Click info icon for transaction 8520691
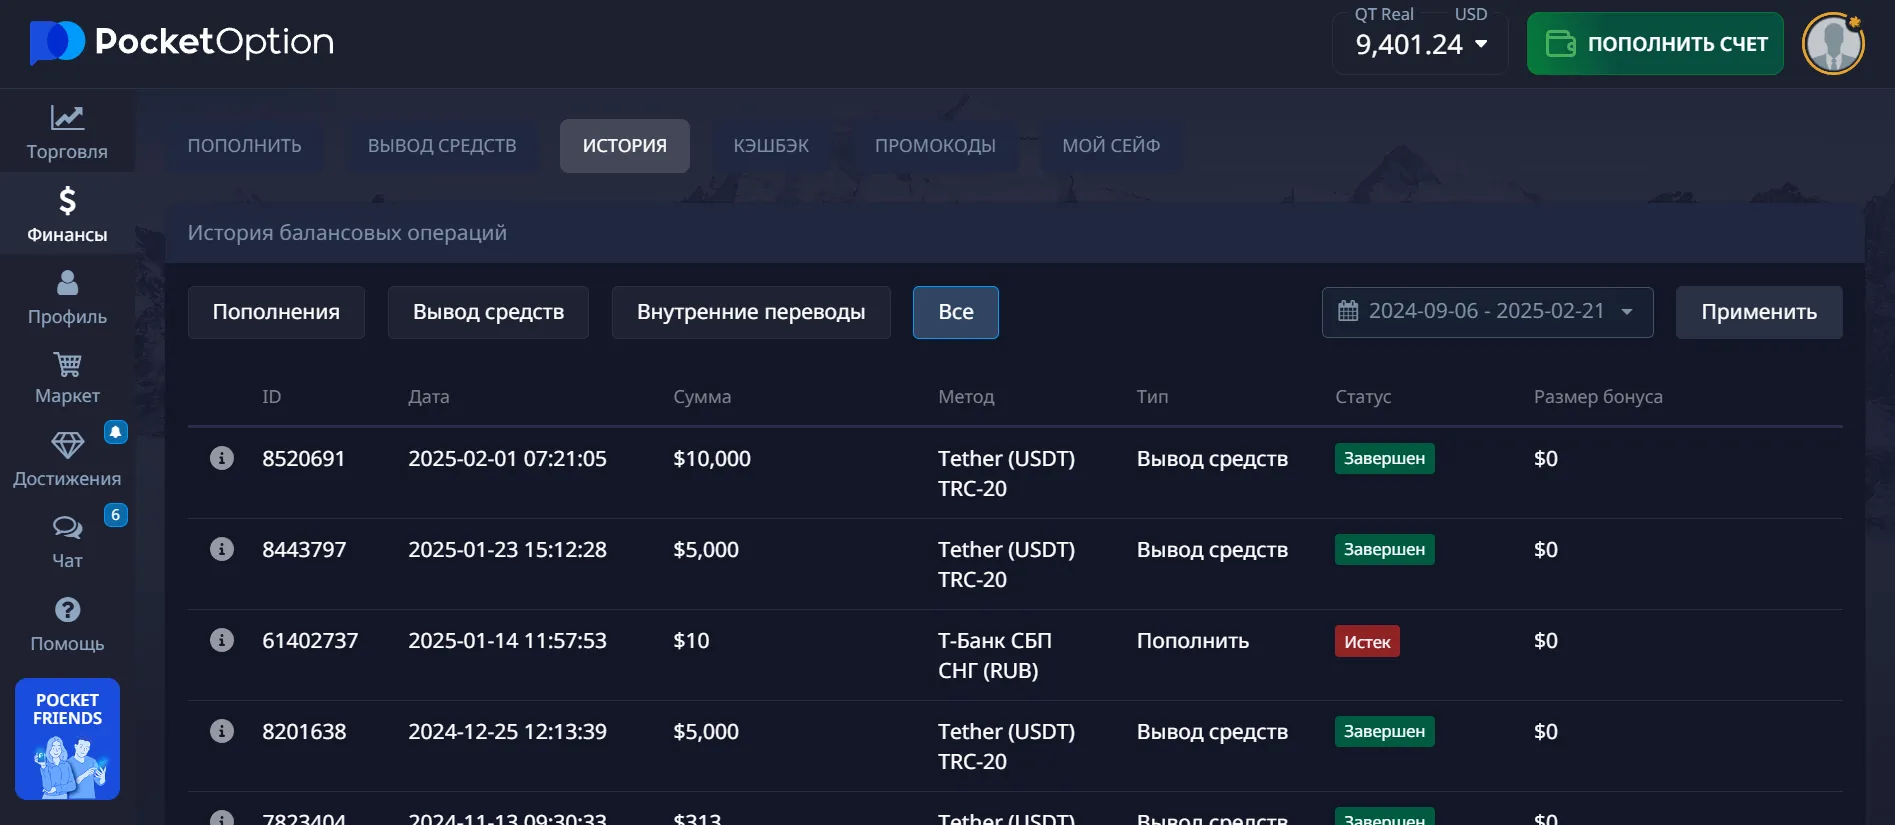Screen dimensions: 1895x825 point(222,458)
